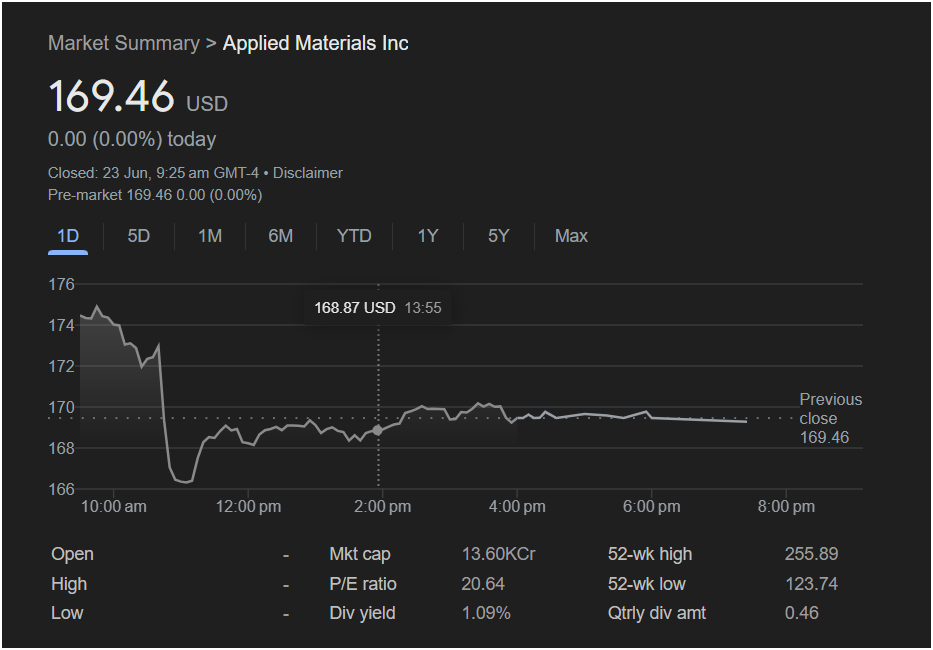Click the 166 price axis label

click(62, 489)
